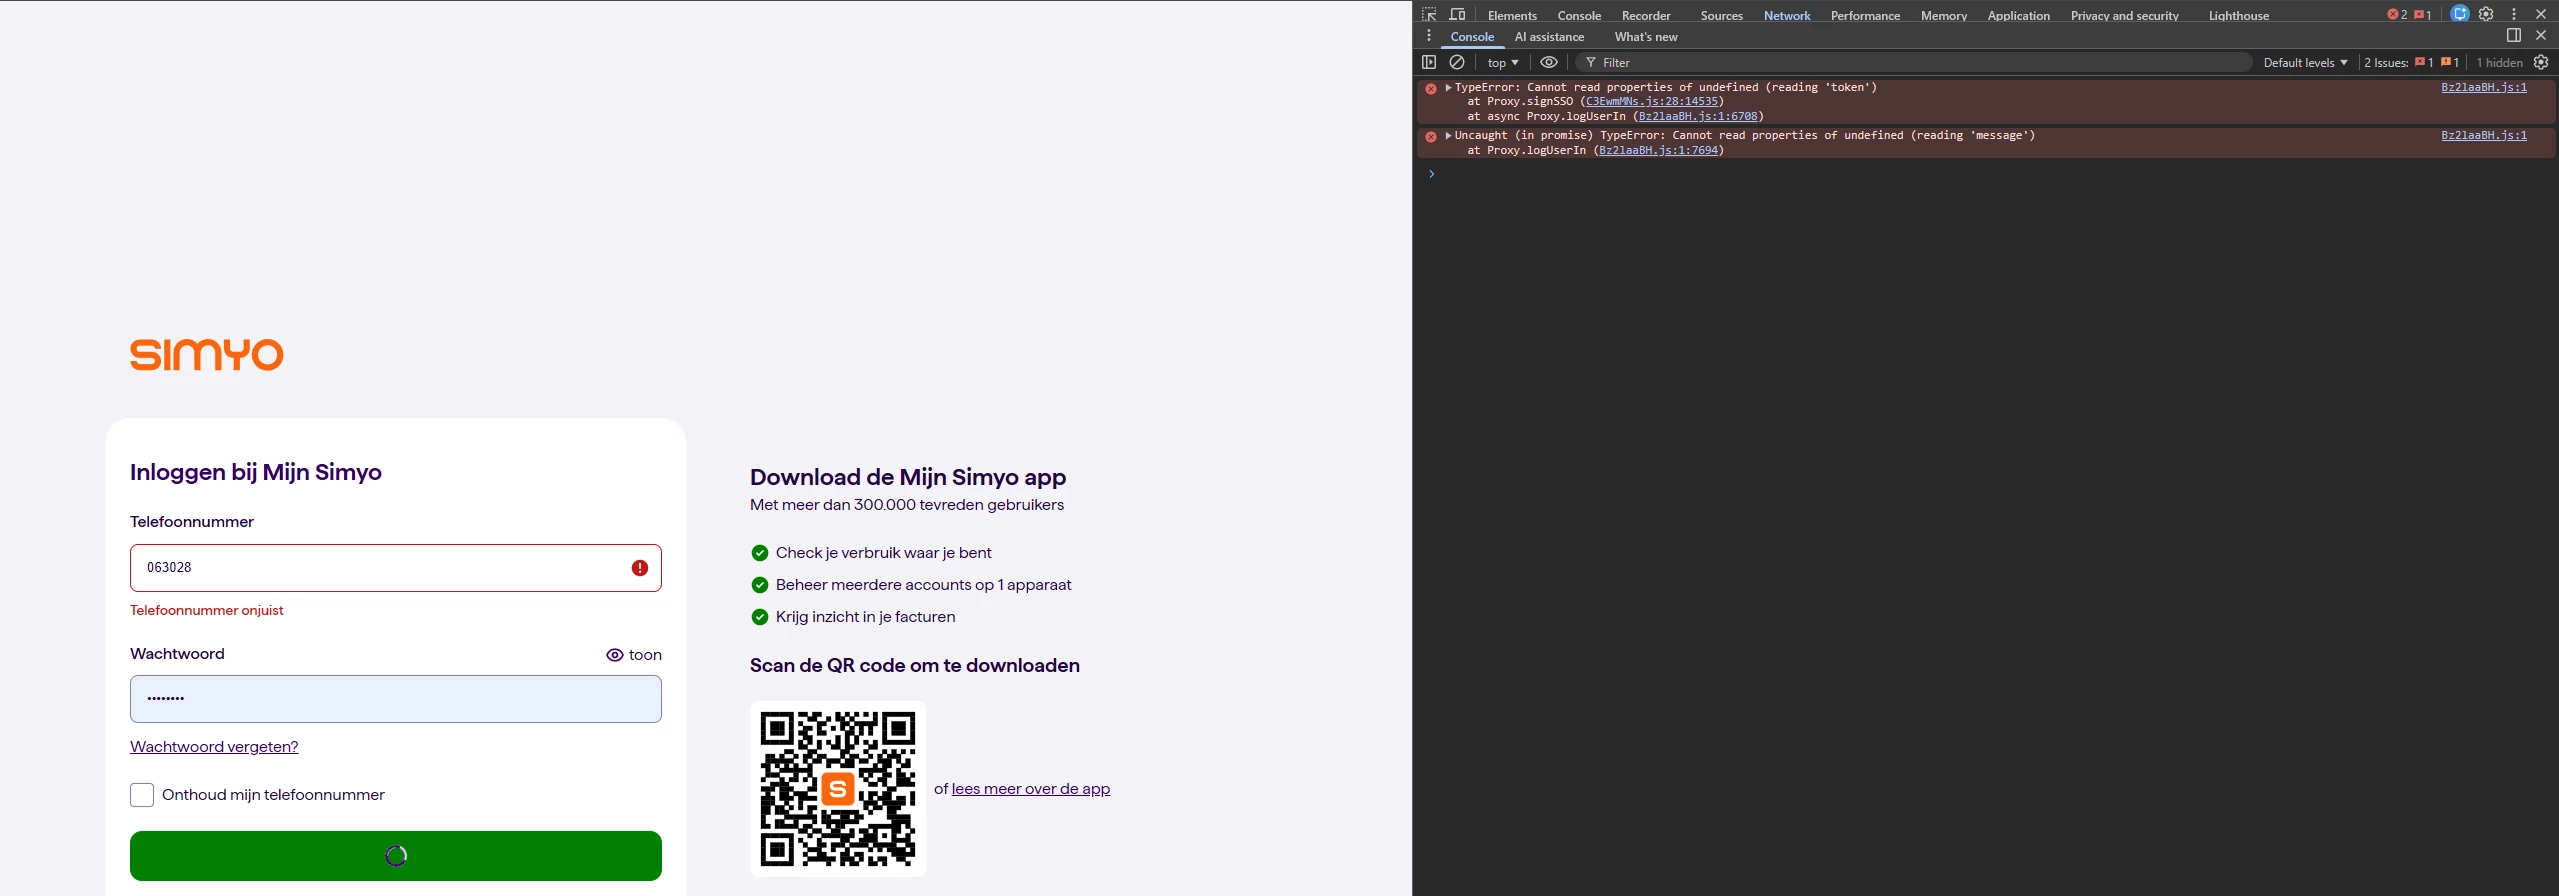
Task: Open console settings gear
Action: pos(2541,62)
